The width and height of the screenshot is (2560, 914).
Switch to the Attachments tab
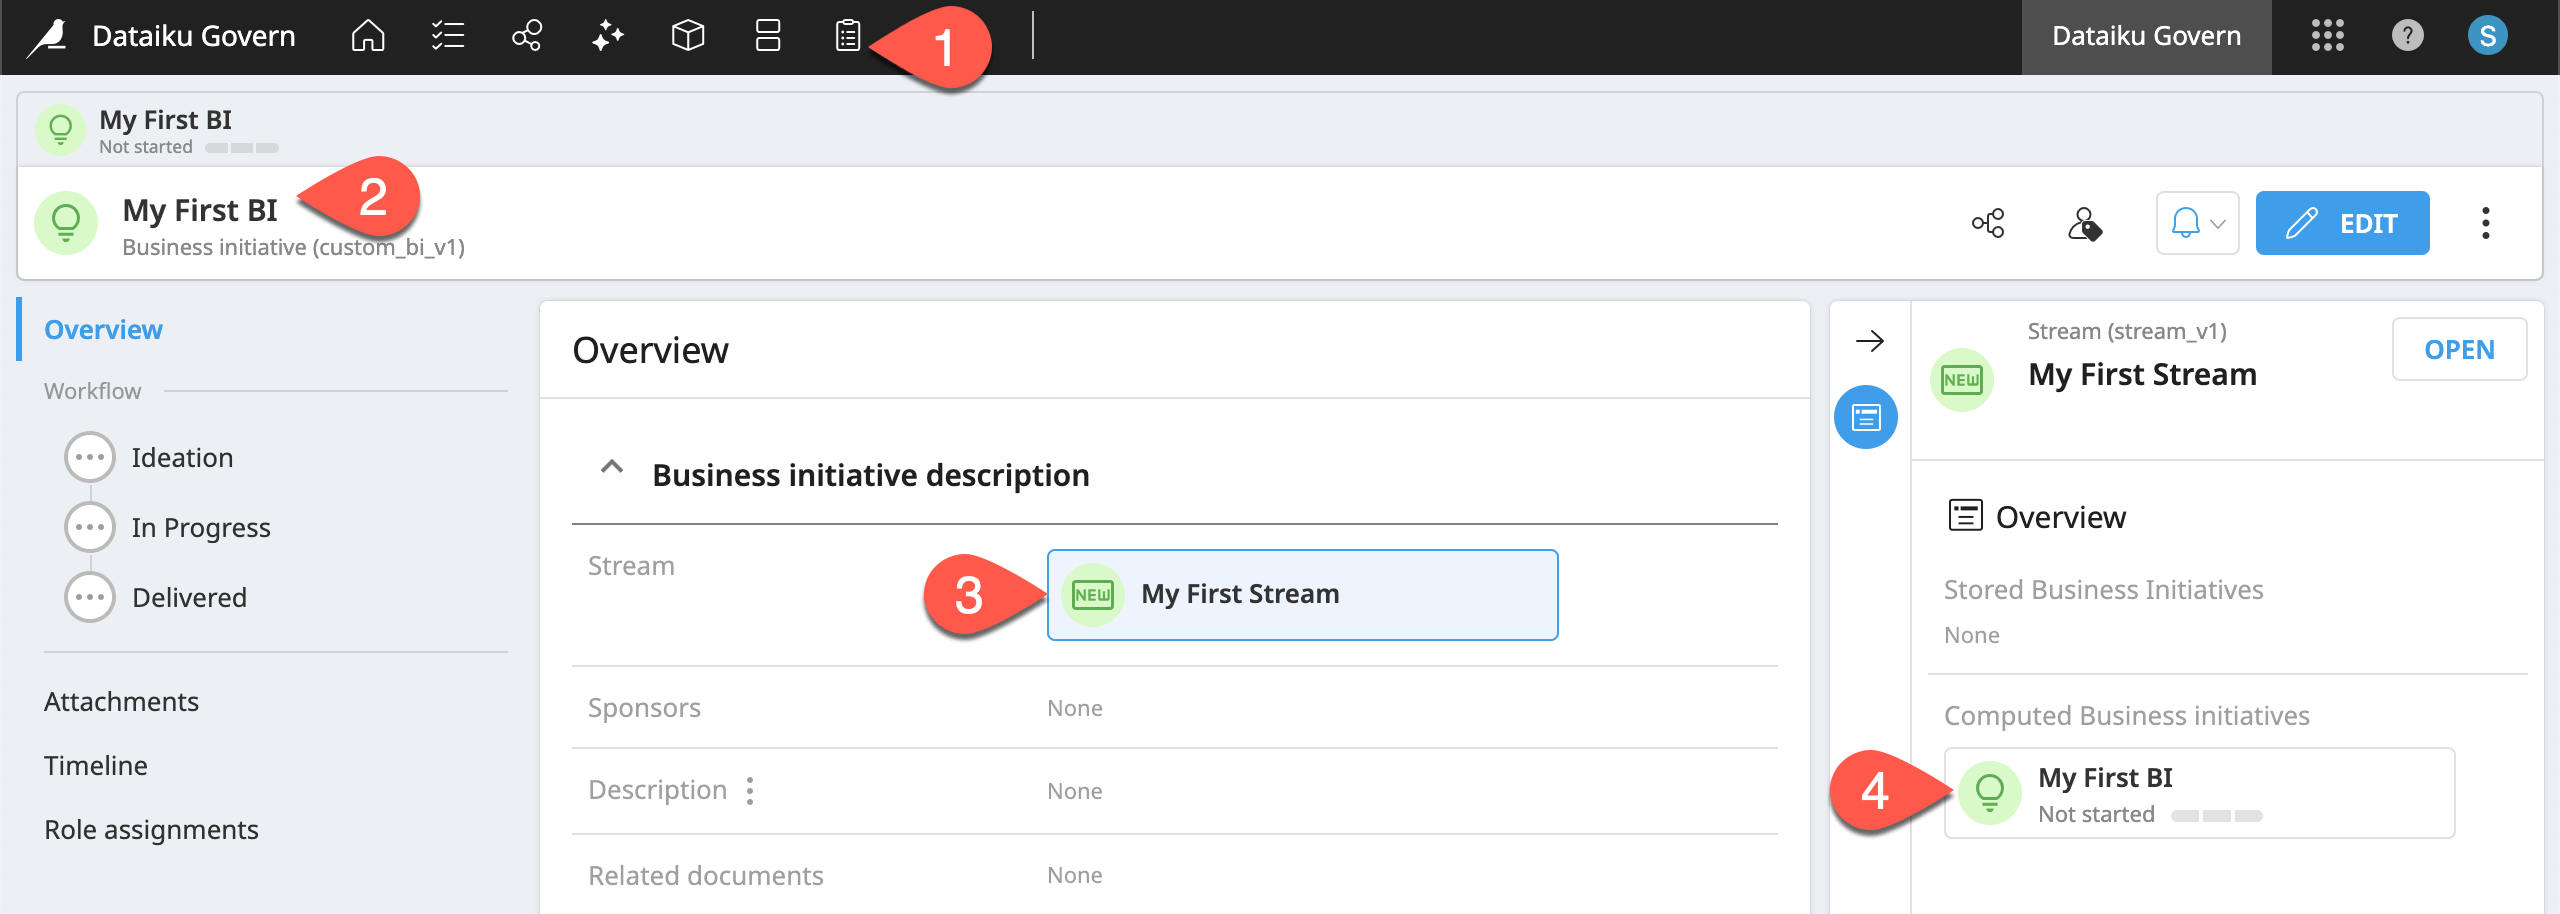click(x=121, y=702)
